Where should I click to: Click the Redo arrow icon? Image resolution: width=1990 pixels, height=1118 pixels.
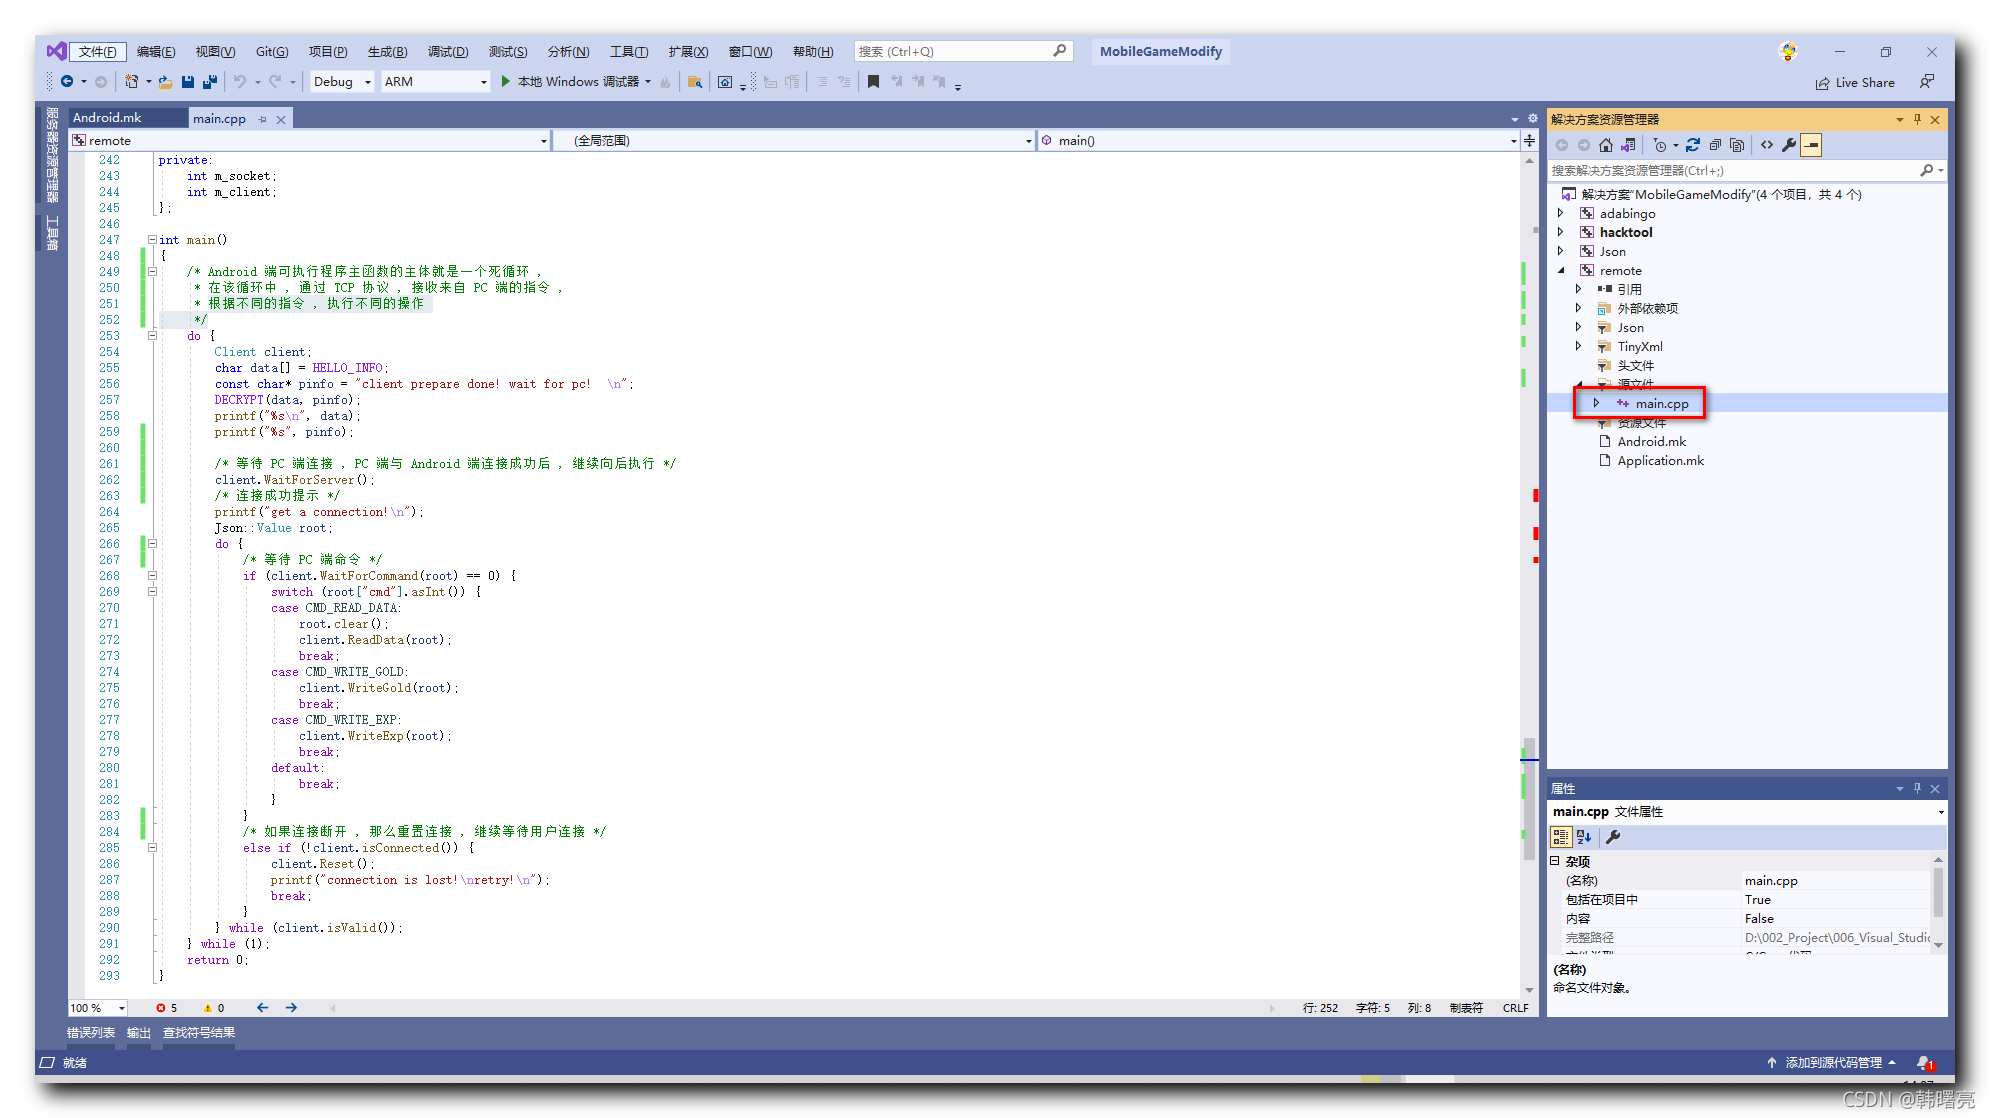(x=275, y=81)
